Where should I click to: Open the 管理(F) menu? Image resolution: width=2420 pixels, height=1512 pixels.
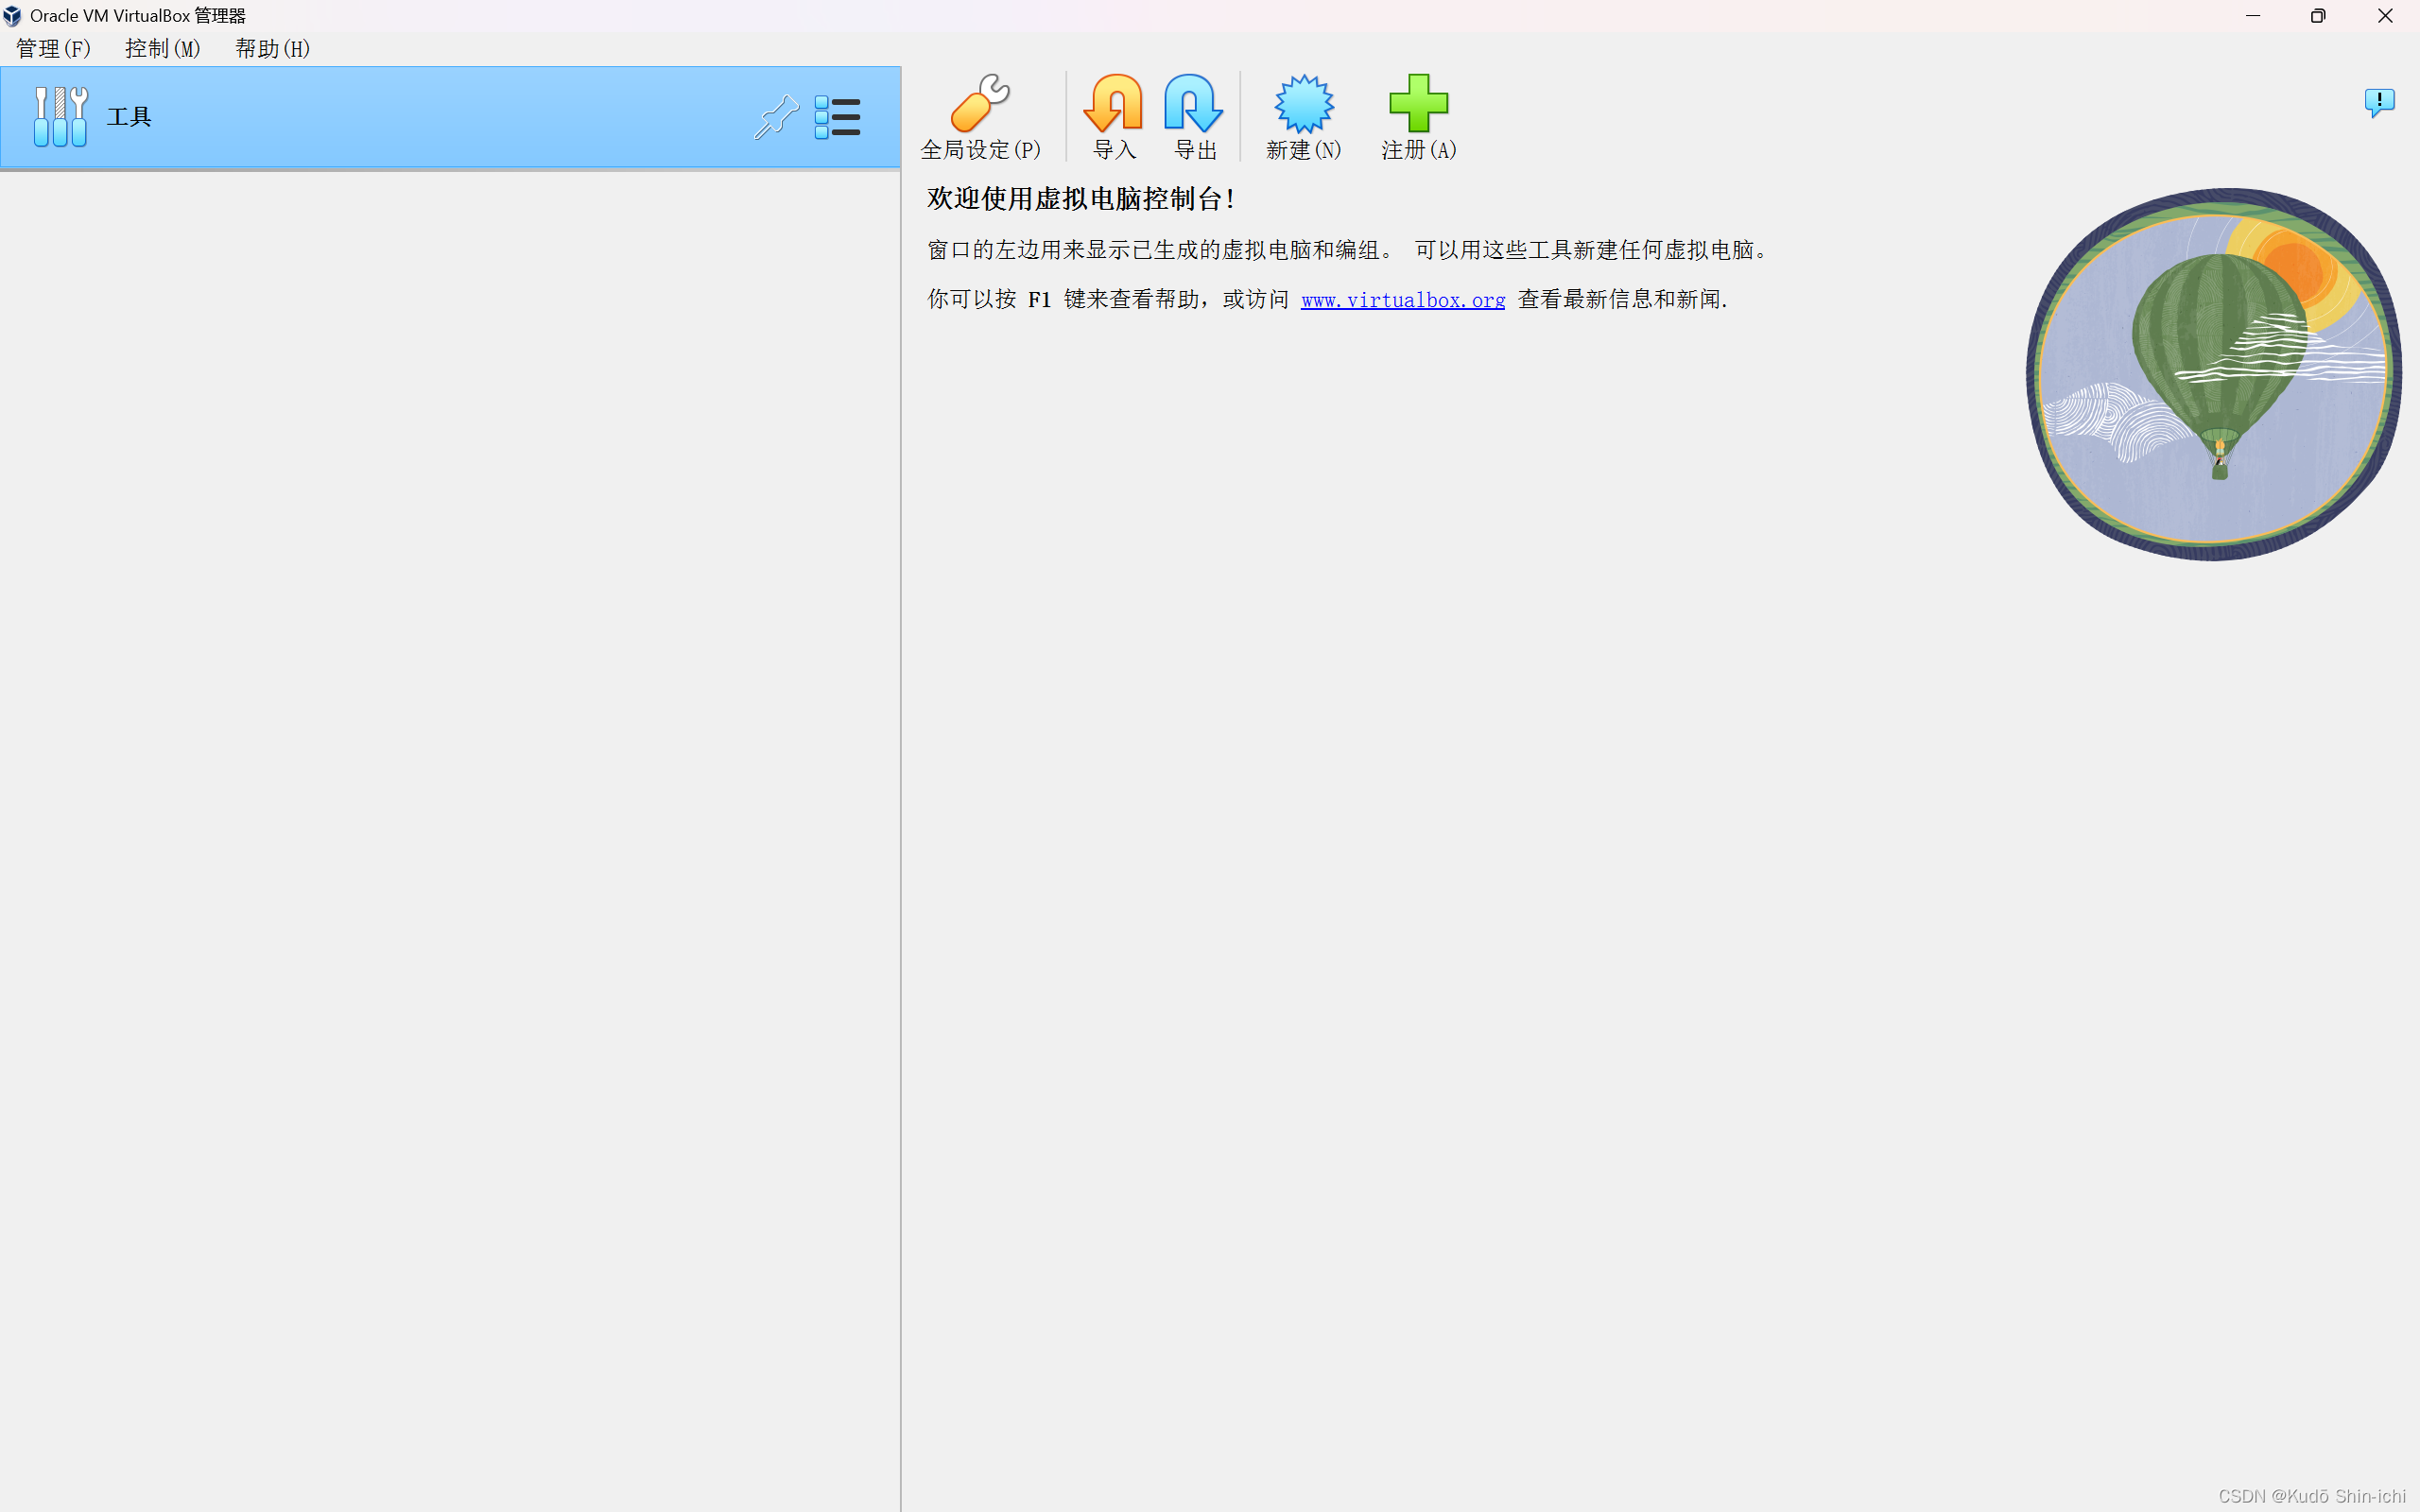[51, 48]
